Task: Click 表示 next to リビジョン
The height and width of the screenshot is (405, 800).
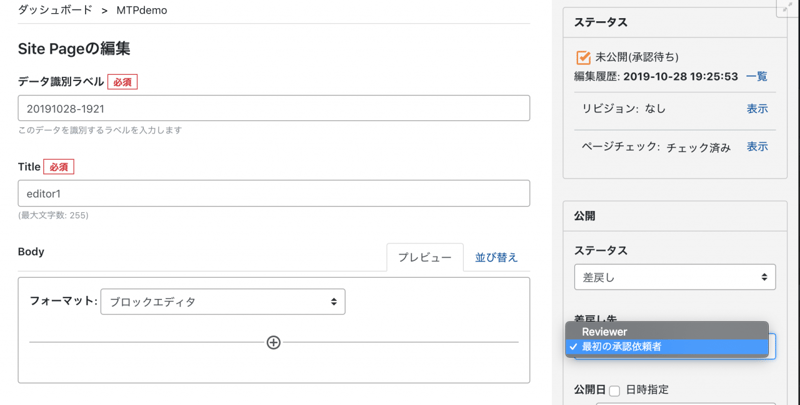Action: pyautogui.click(x=757, y=108)
